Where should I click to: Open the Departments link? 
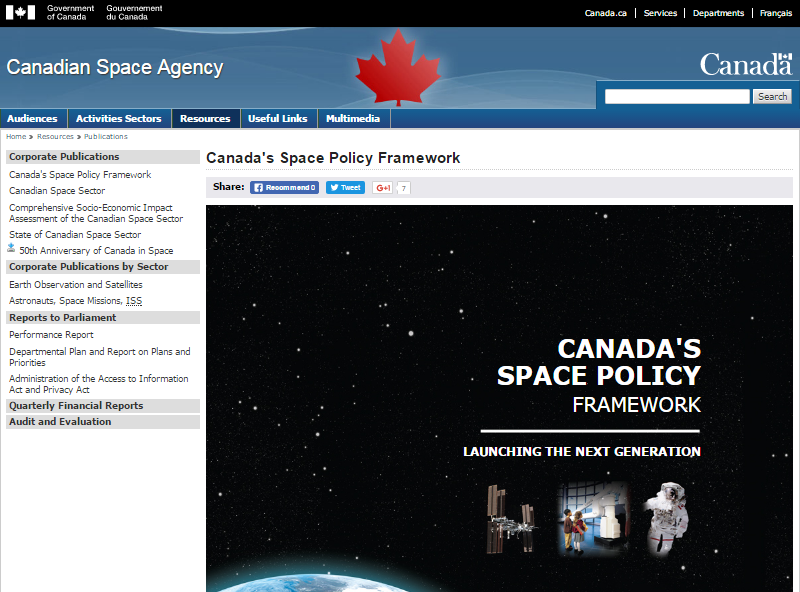(x=718, y=13)
